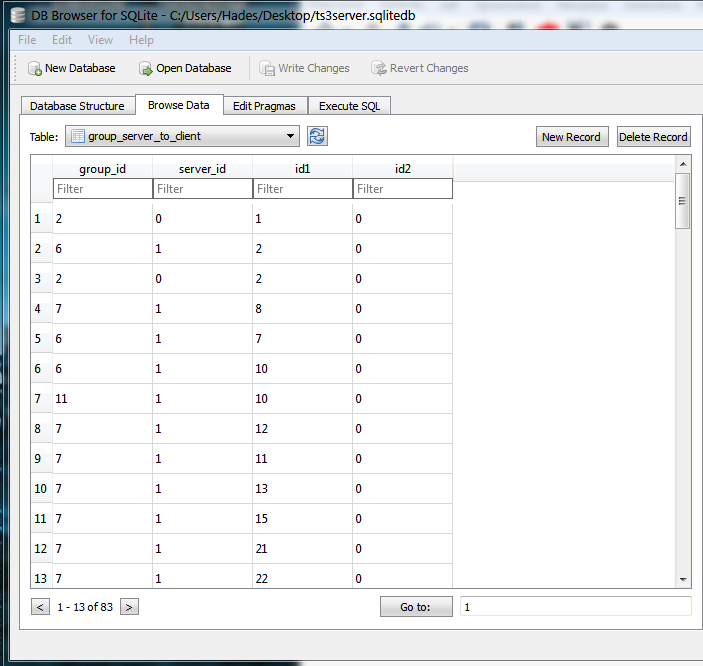Click the Open Database toolbar icon

coord(145,69)
